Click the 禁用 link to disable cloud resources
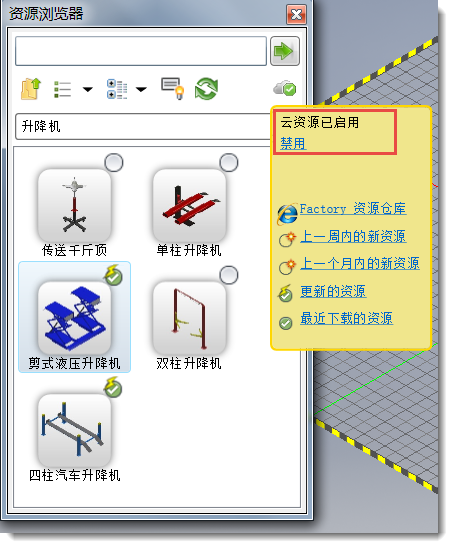The image size is (453, 548). [x=293, y=144]
